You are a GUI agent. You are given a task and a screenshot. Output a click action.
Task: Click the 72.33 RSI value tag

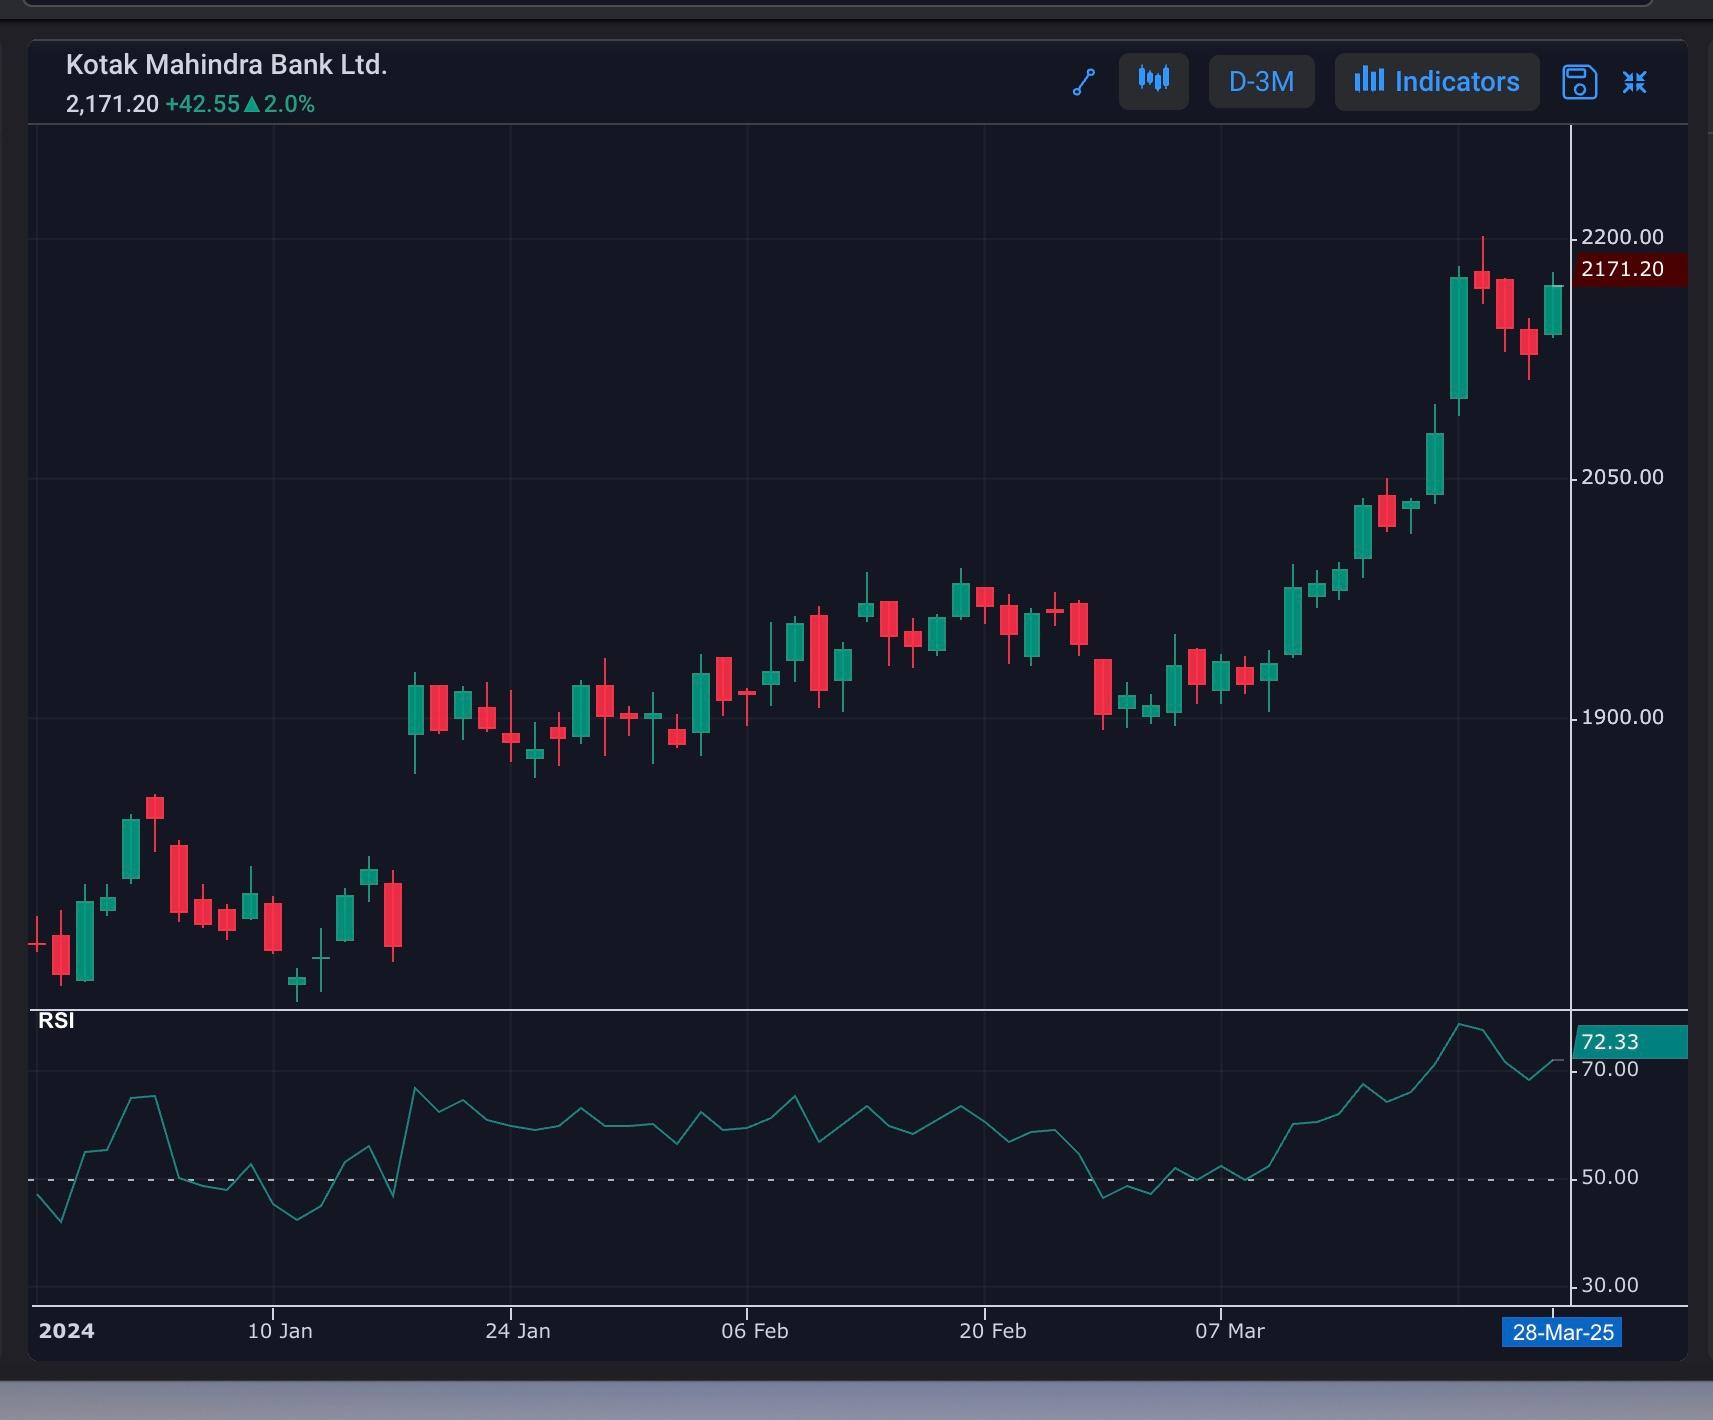pyautogui.click(x=1630, y=1042)
